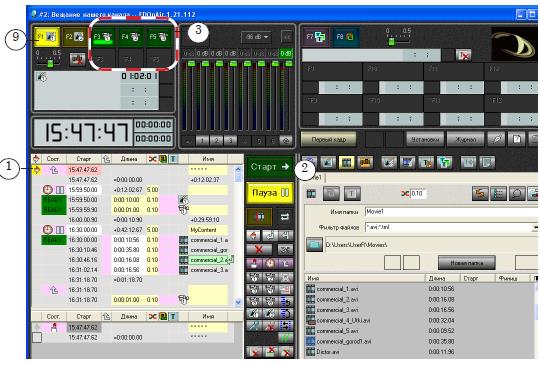Select the F2 video input button
540x365 pixels.
[x=74, y=36]
